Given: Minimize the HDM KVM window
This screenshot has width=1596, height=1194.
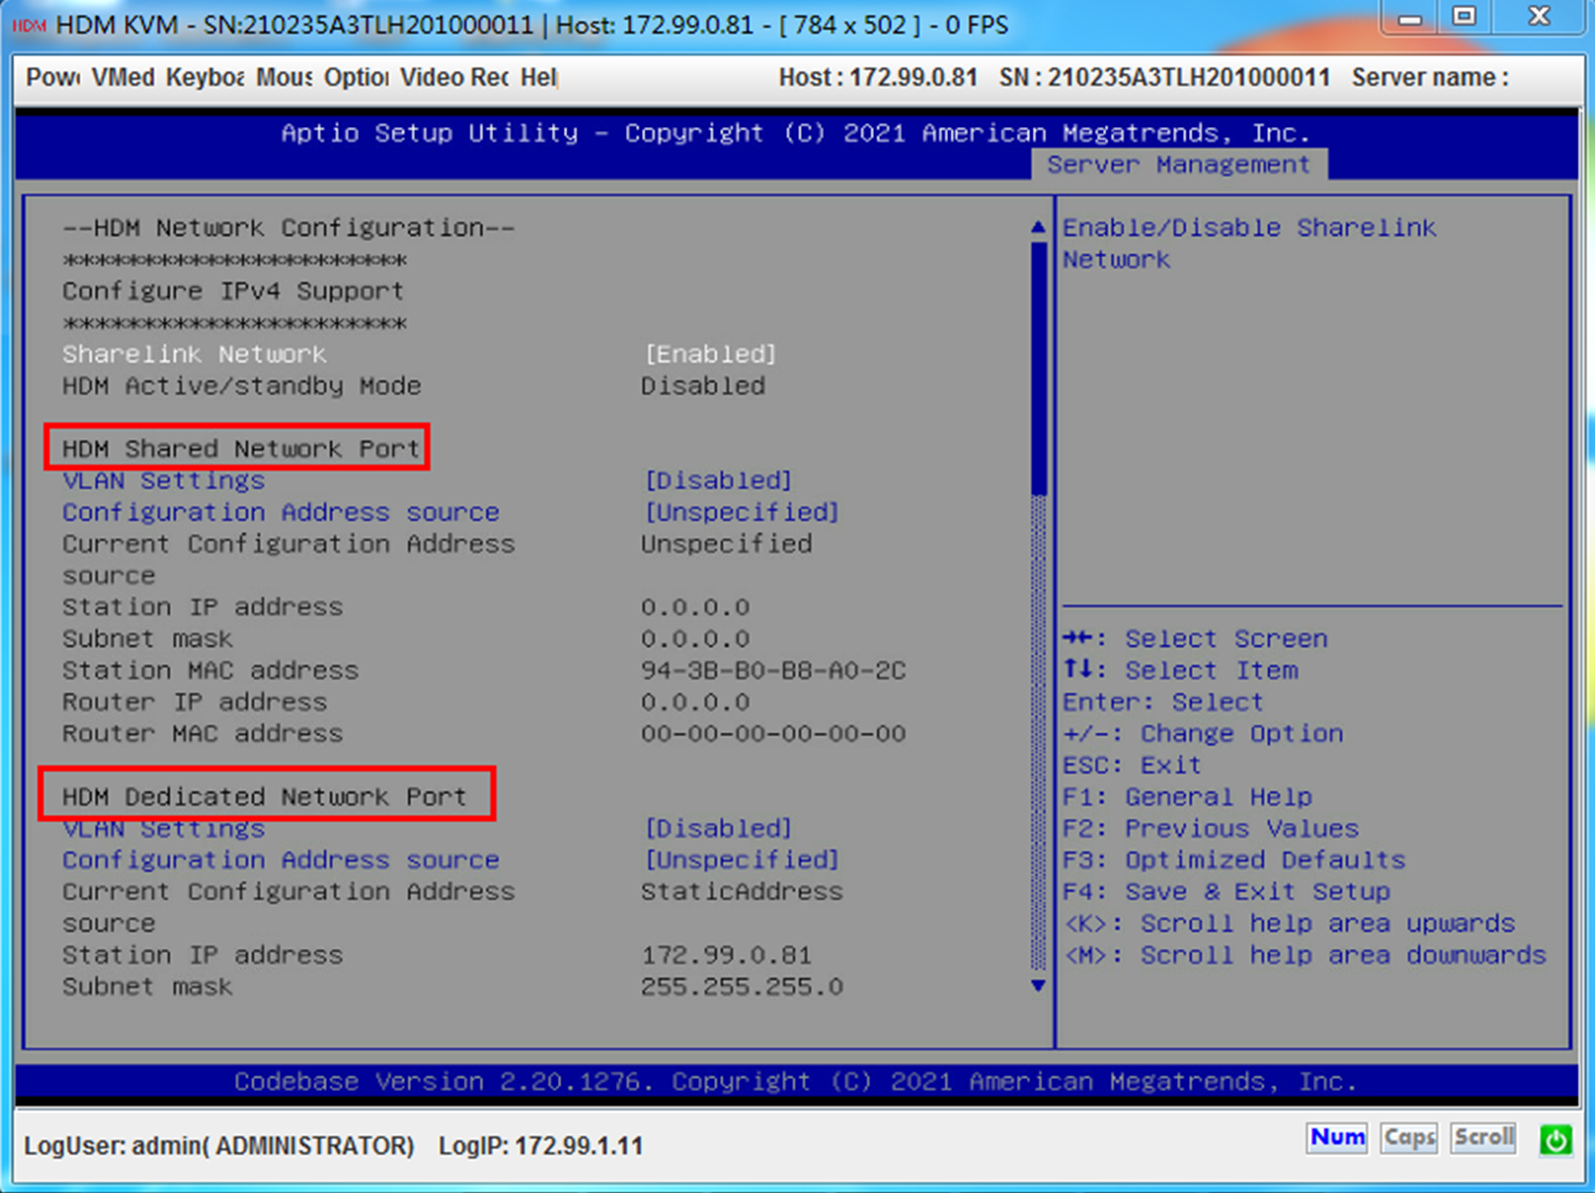Looking at the screenshot, I should pyautogui.click(x=1410, y=17).
